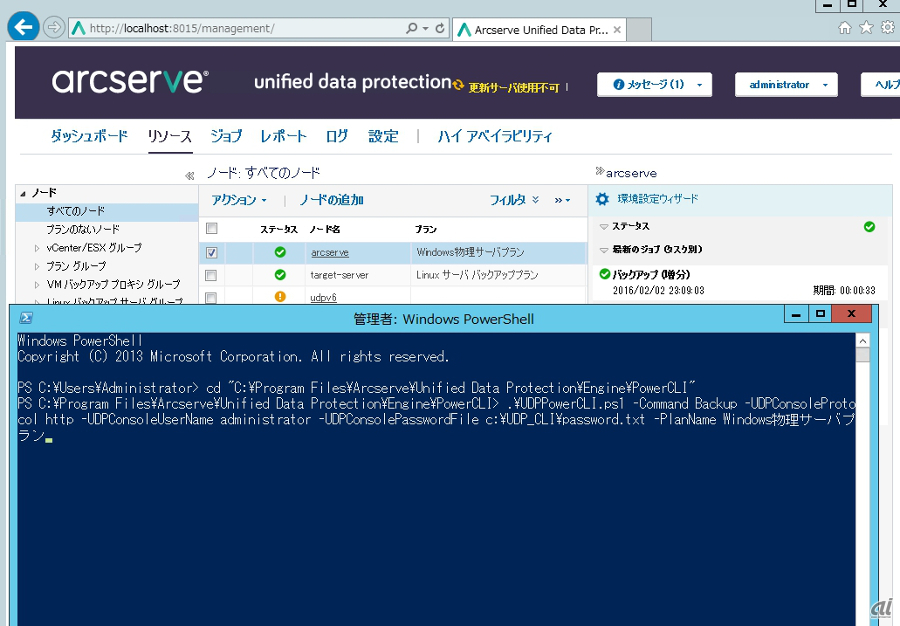Image resolution: width=900 pixels, height=626 pixels.
Task: Uncheck the arcserve node checkbox
Action: click(212, 252)
